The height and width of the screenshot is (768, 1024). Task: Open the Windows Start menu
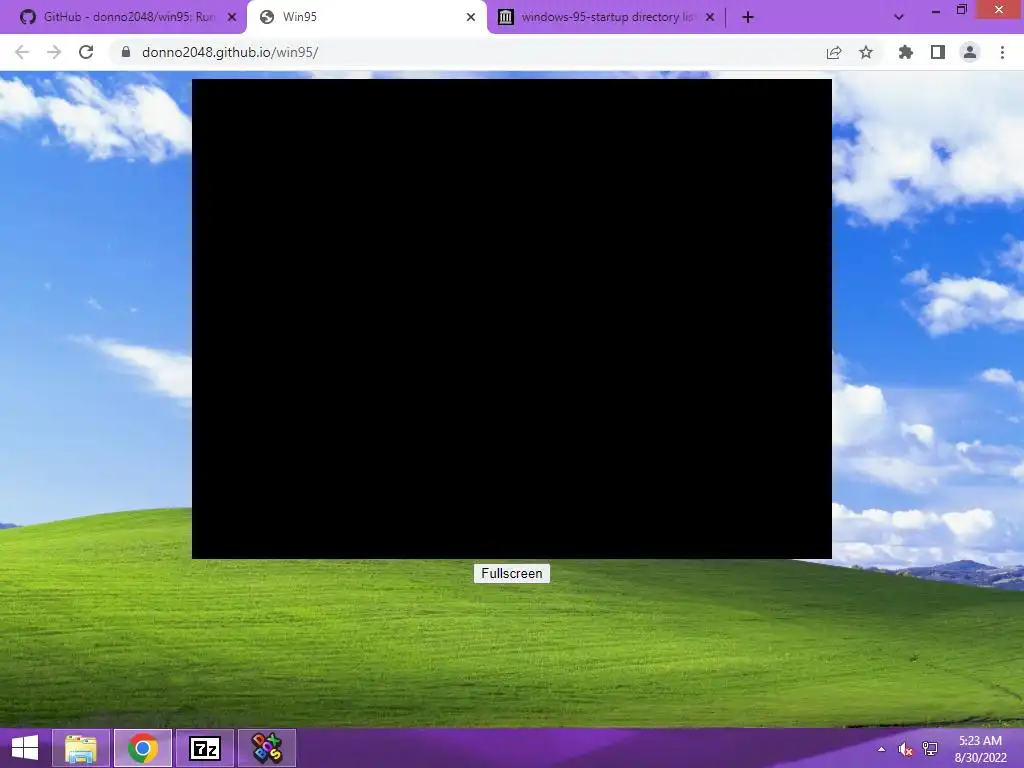(25, 748)
